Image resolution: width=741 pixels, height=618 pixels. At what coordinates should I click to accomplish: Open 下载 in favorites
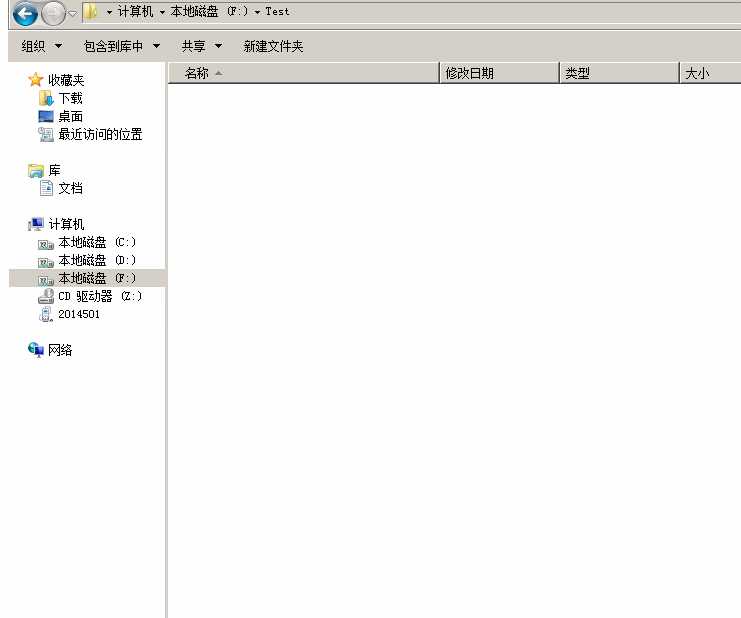[70, 98]
